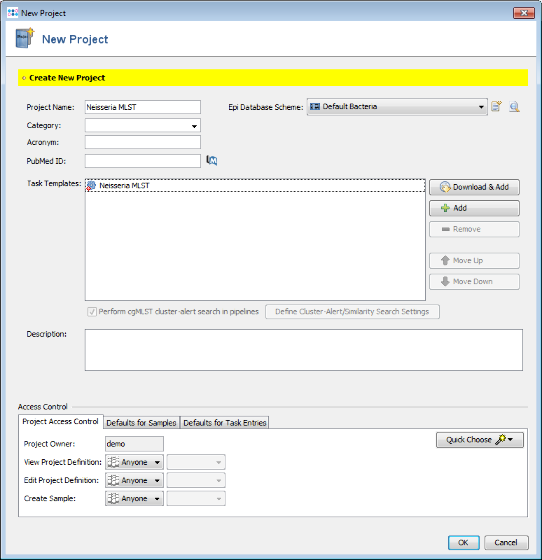Click the PubMed ID input field
Screen dimensions: 542x560
point(143,161)
